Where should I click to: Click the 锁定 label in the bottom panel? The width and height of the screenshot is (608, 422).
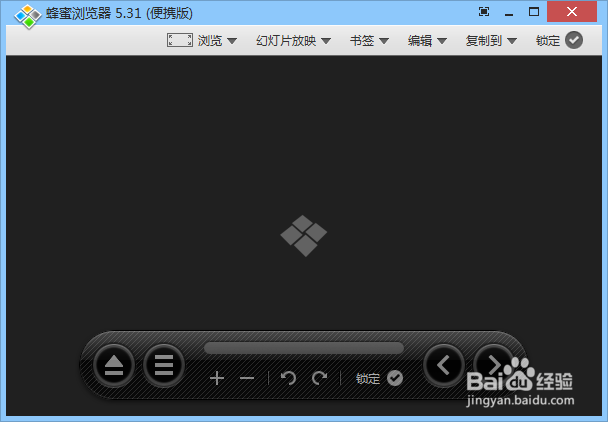[x=368, y=379]
